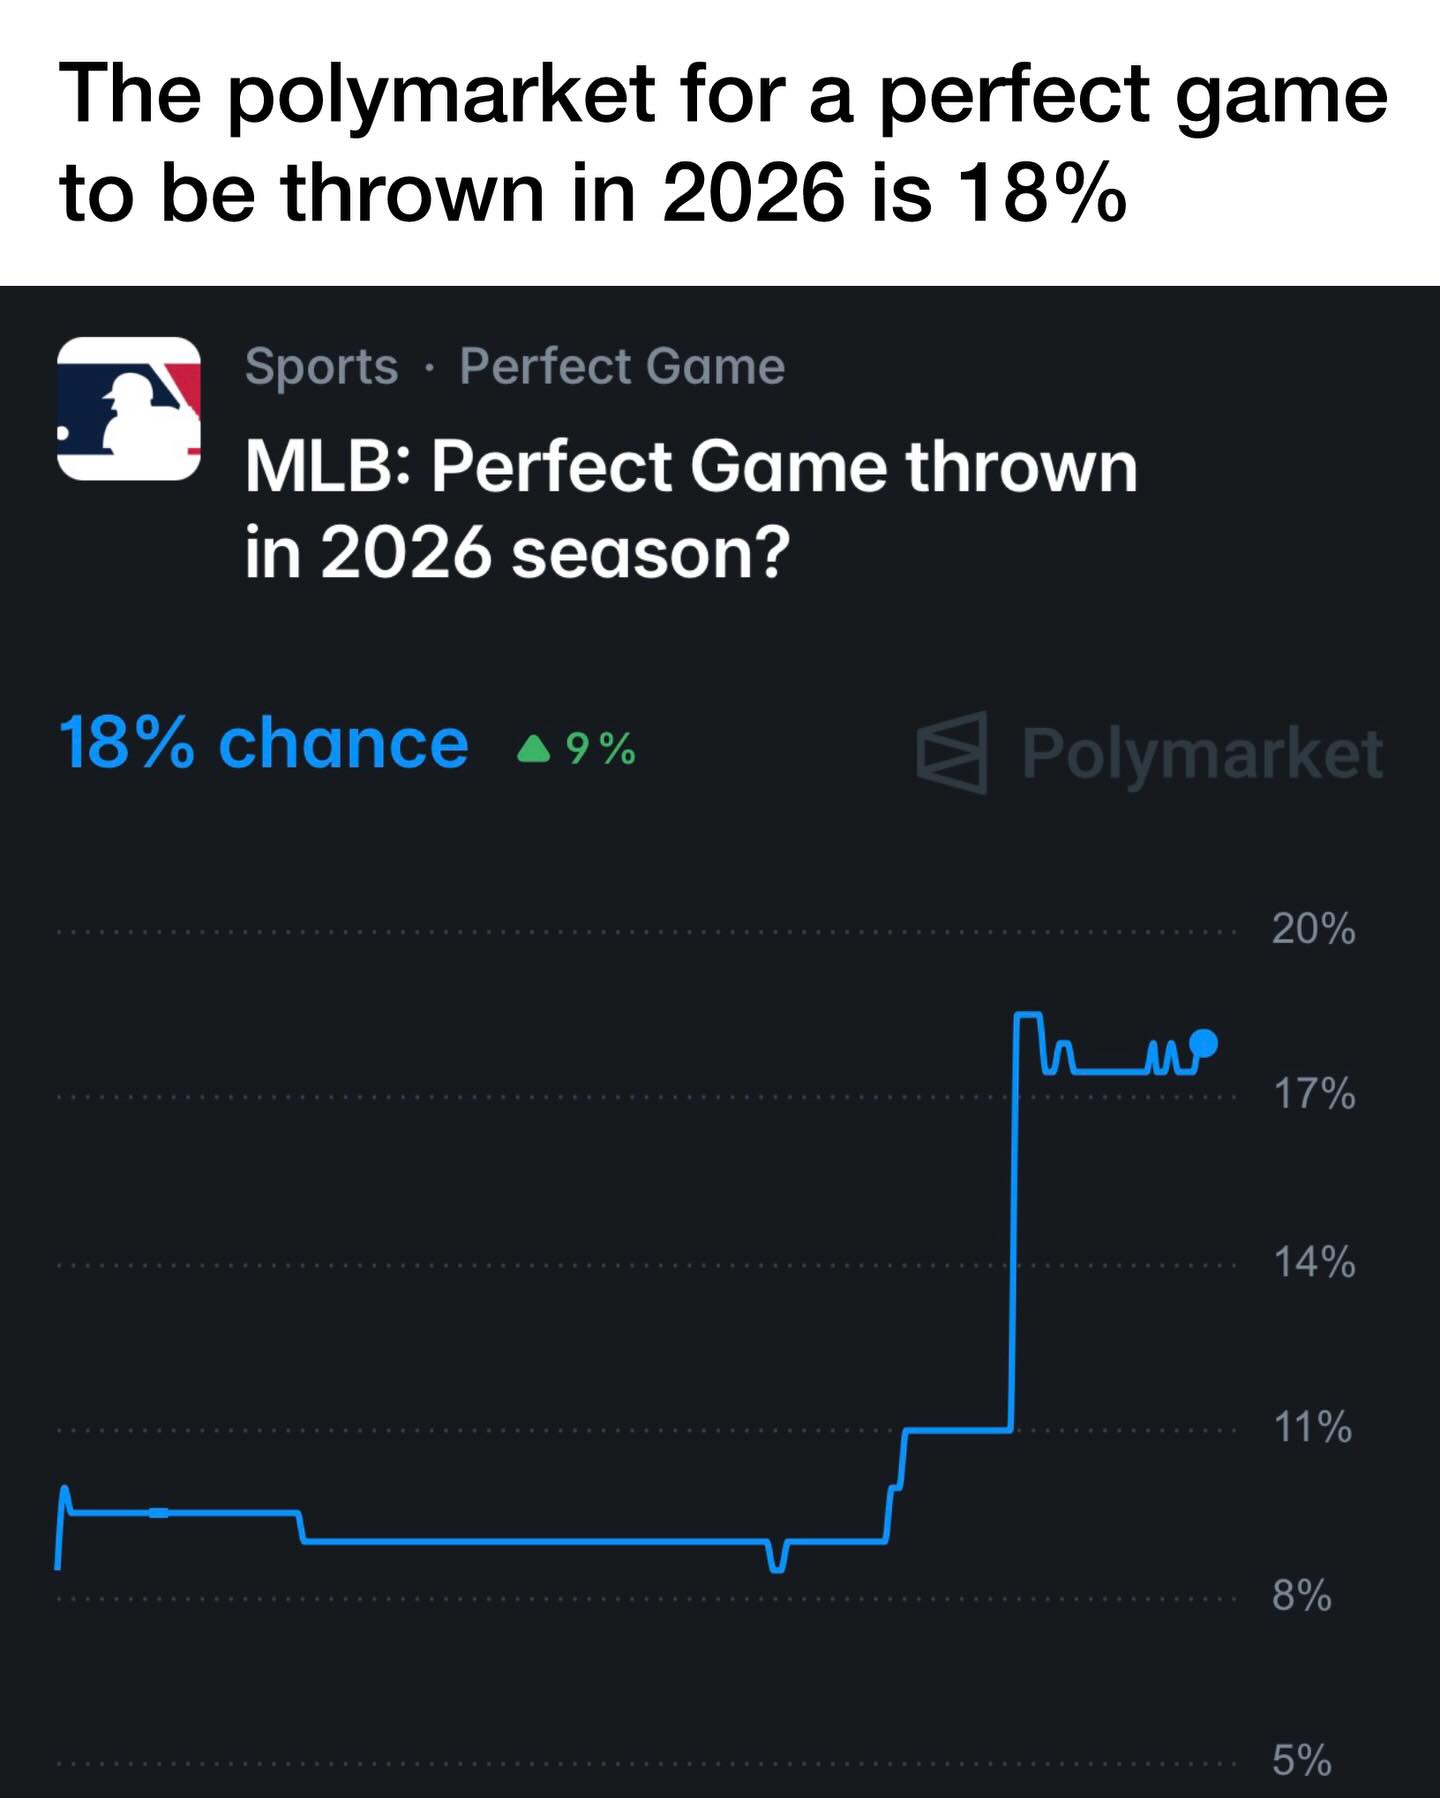Click the chart line's flat 11% plateau
The height and width of the screenshot is (1798, 1440).
click(958, 1430)
